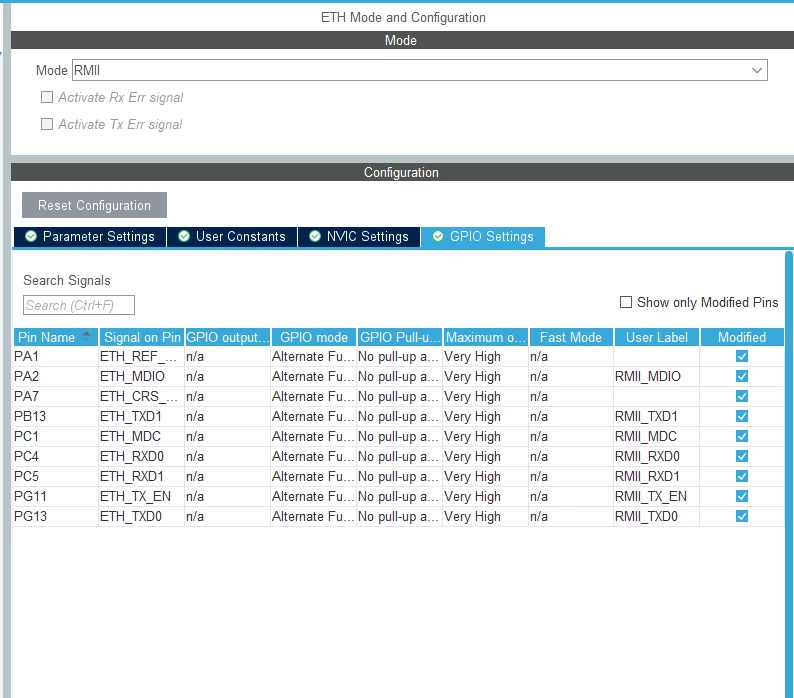
Task: Click the Pin Name sort arrow icon
Action: click(x=86, y=335)
